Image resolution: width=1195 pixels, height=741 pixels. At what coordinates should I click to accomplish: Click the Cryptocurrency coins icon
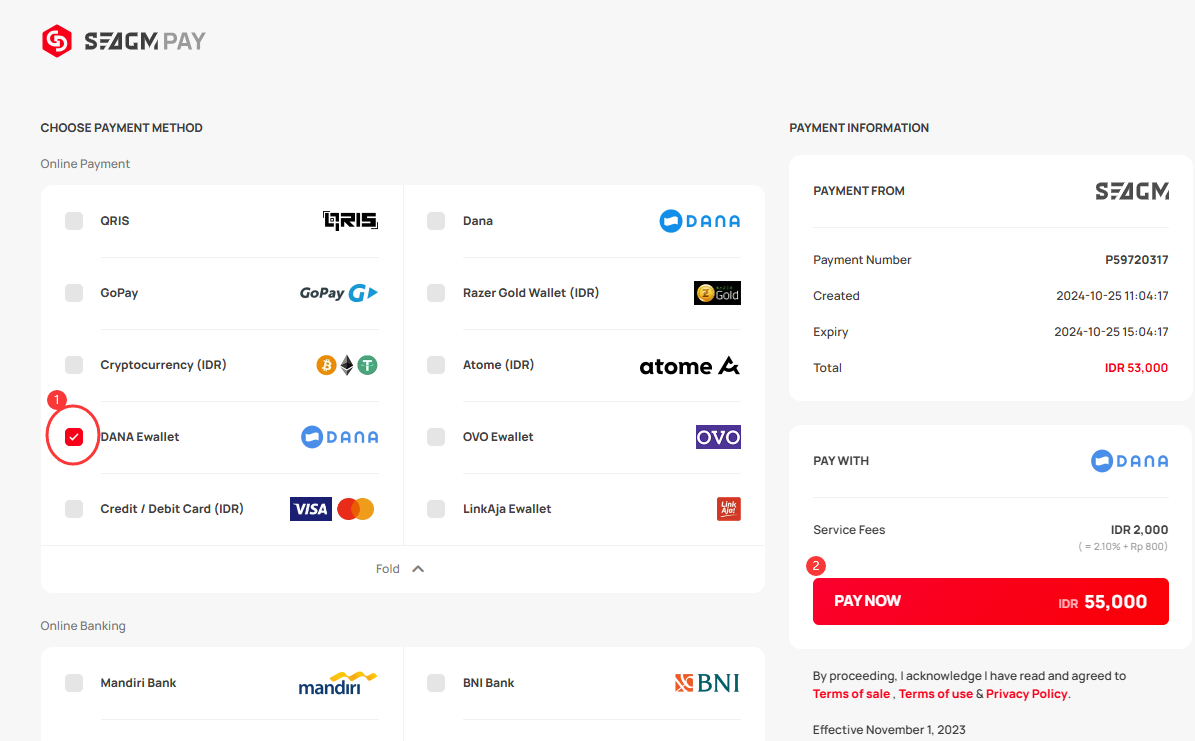point(347,365)
